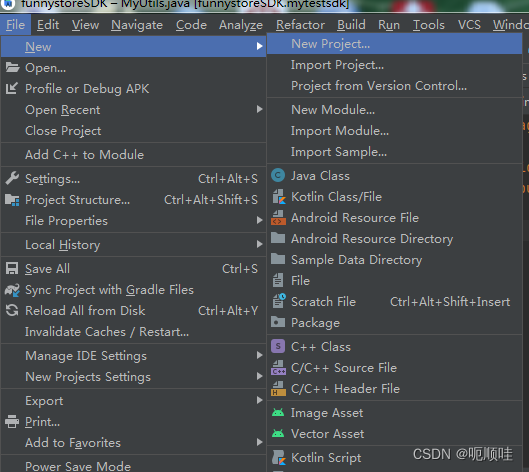The height and width of the screenshot is (472, 529).
Task: Choose Import Project... entry
Action: (394, 64)
